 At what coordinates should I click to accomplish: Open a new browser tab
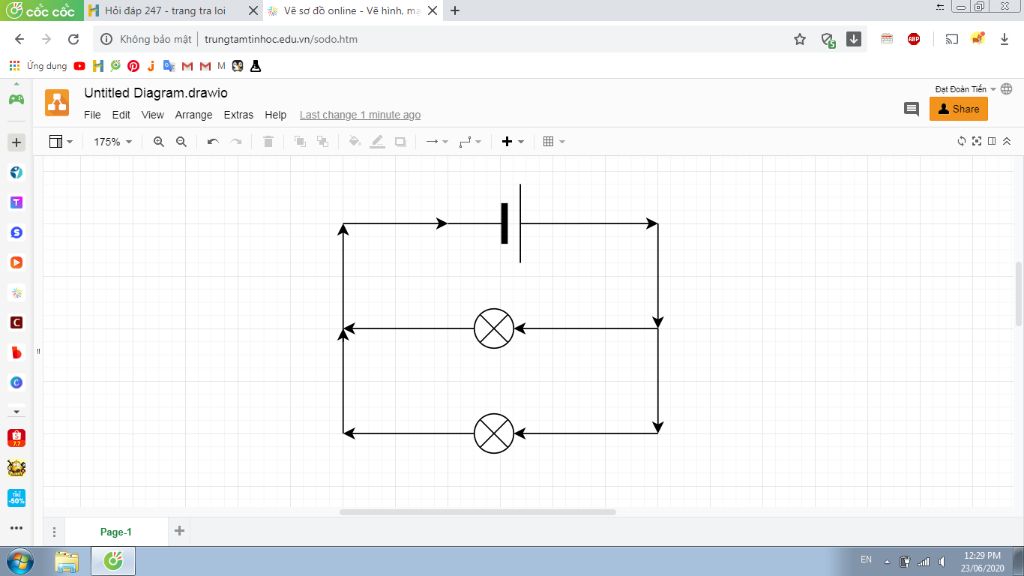pos(455,10)
